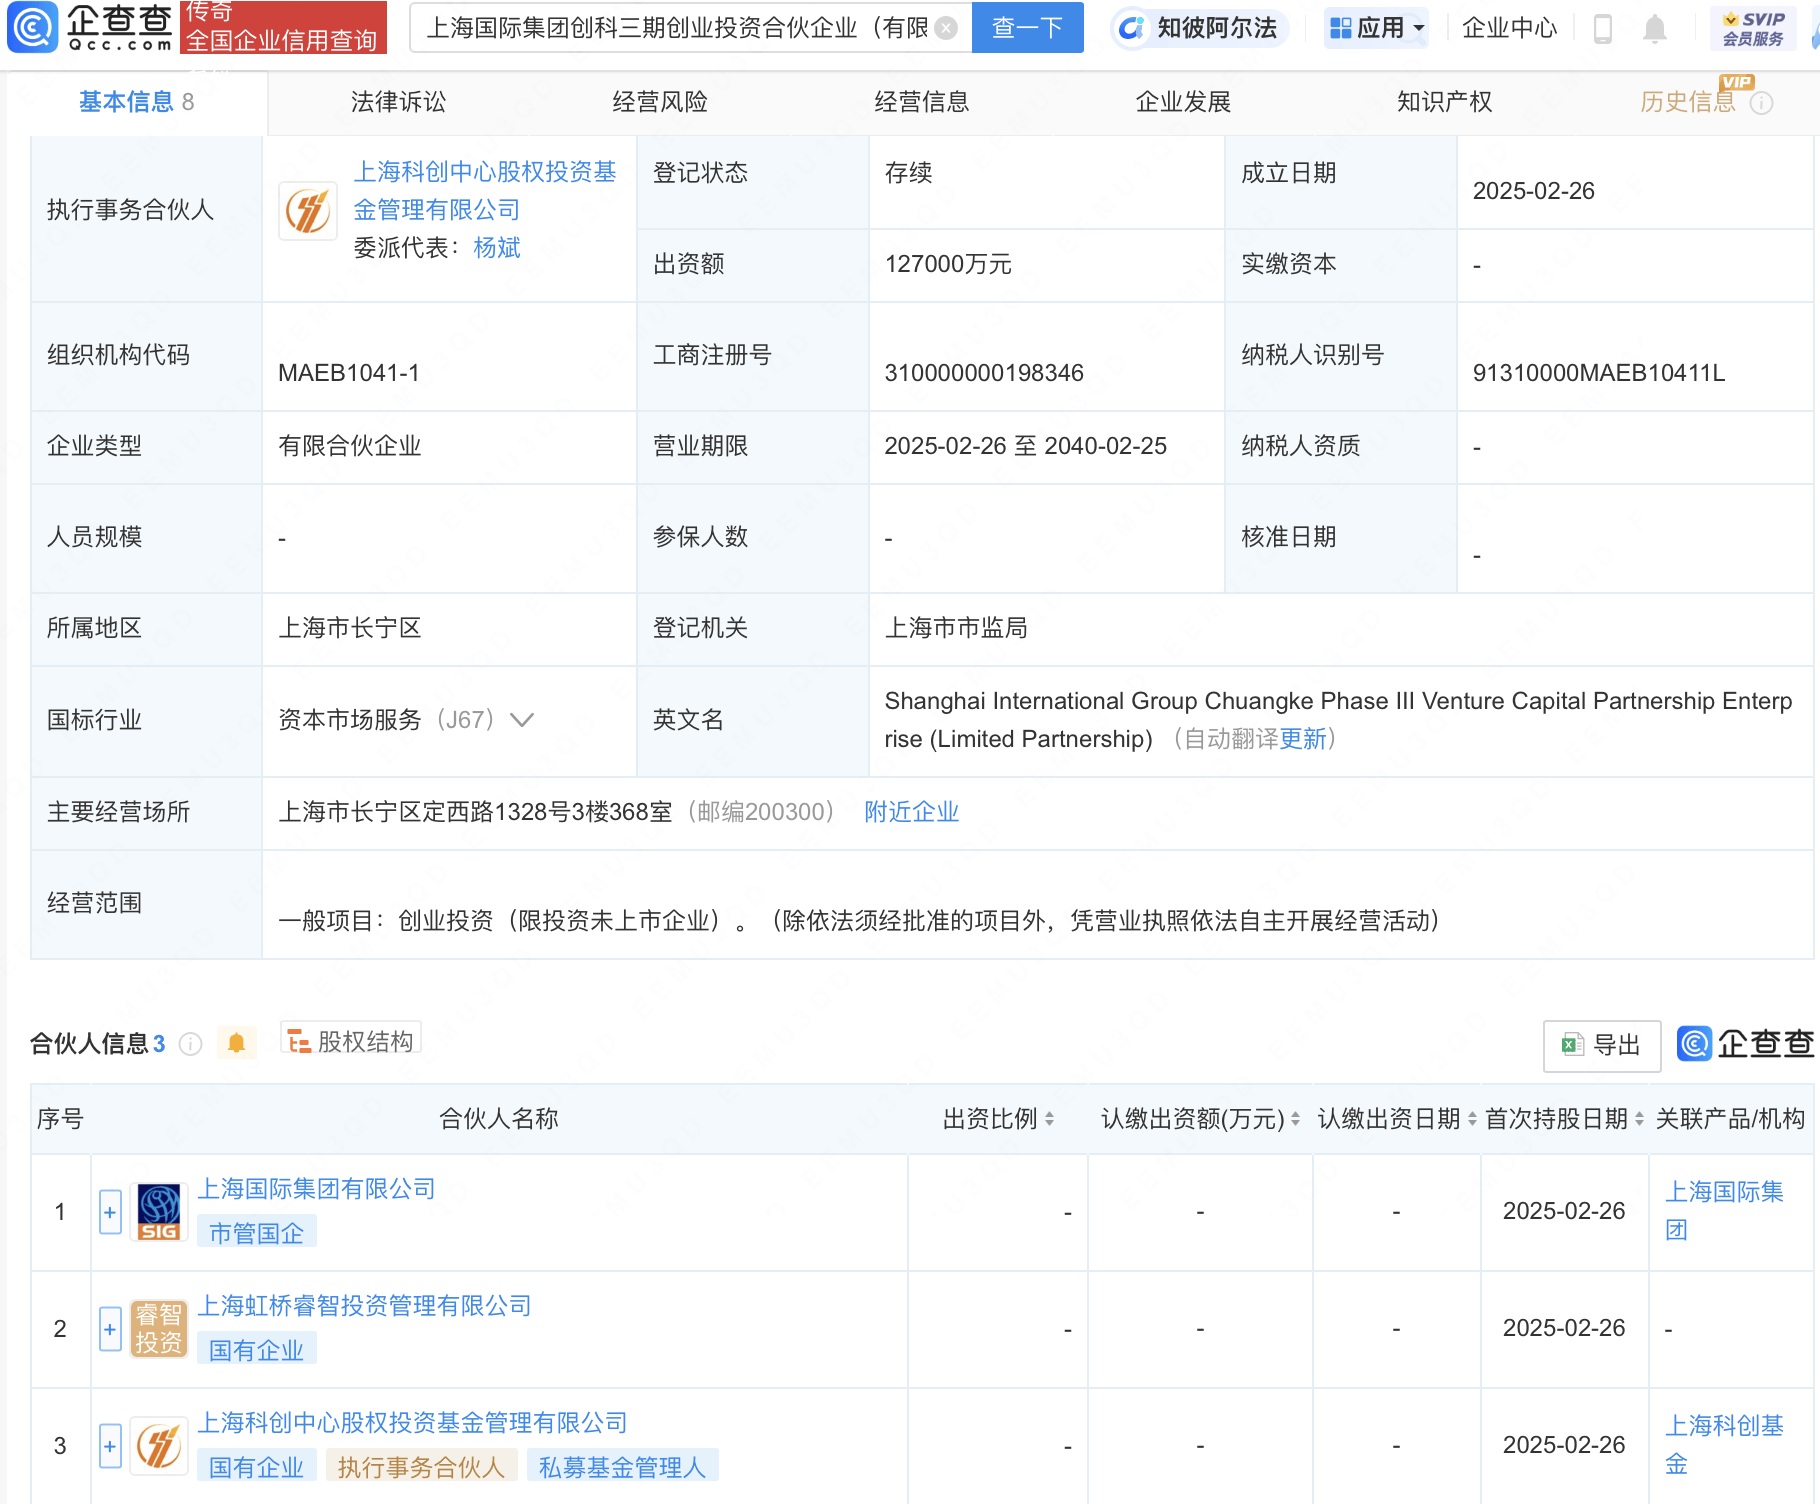The width and height of the screenshot is (1820, 1504).
Task: Click 国有企业 tag in row 3
Action: coord(256,1467)
